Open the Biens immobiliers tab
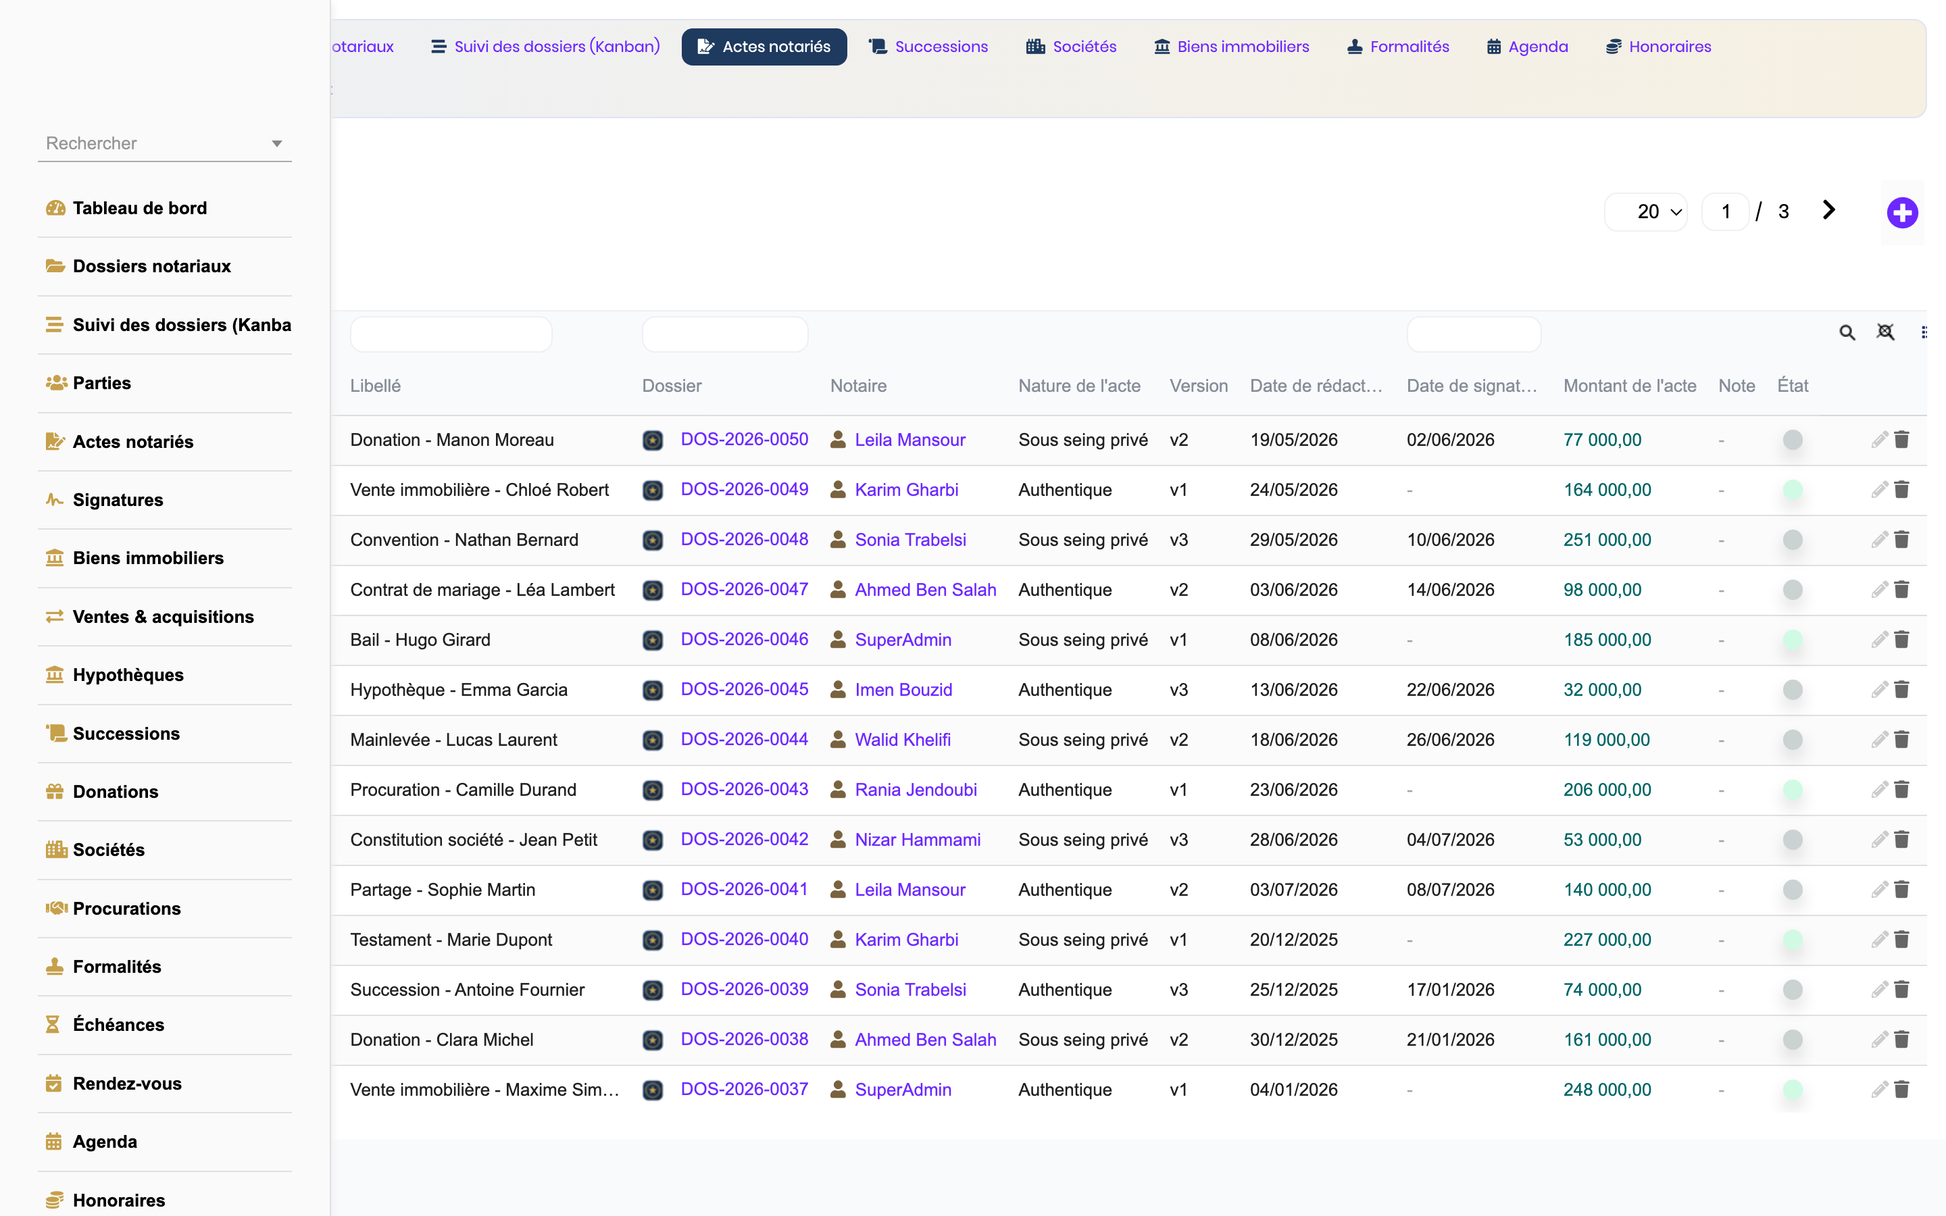 coord(1232,47)
